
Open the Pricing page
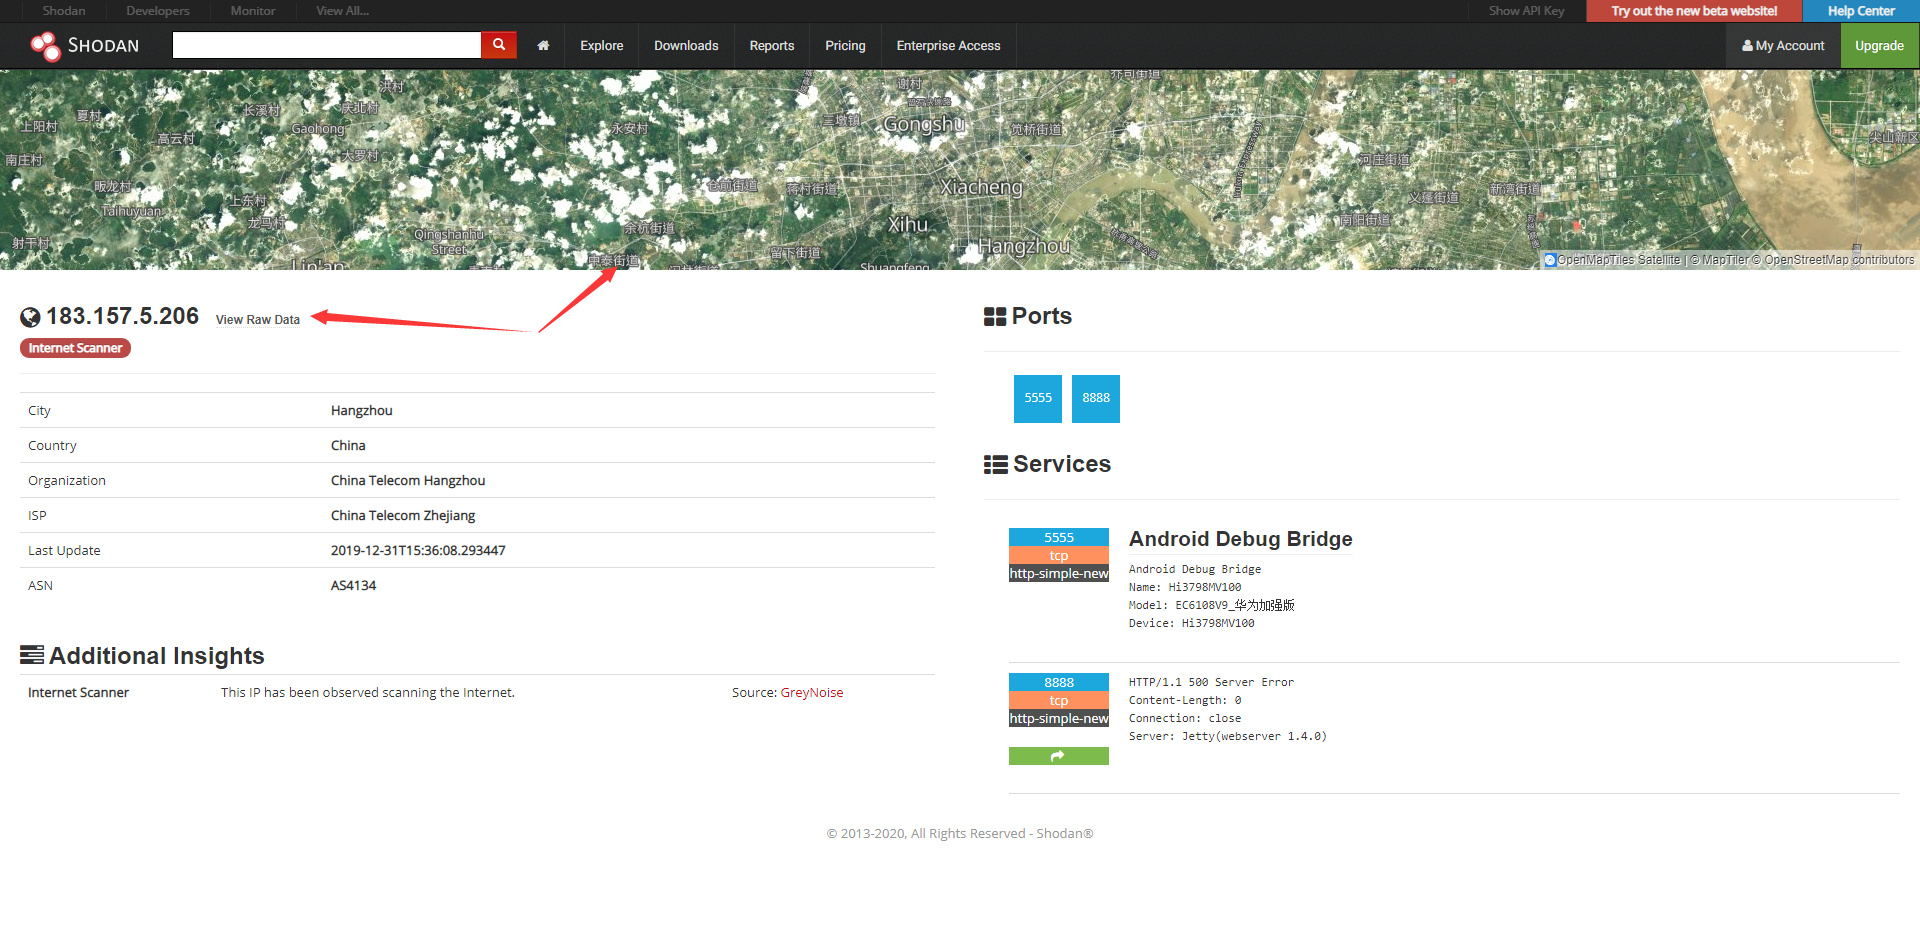(845, 46)
